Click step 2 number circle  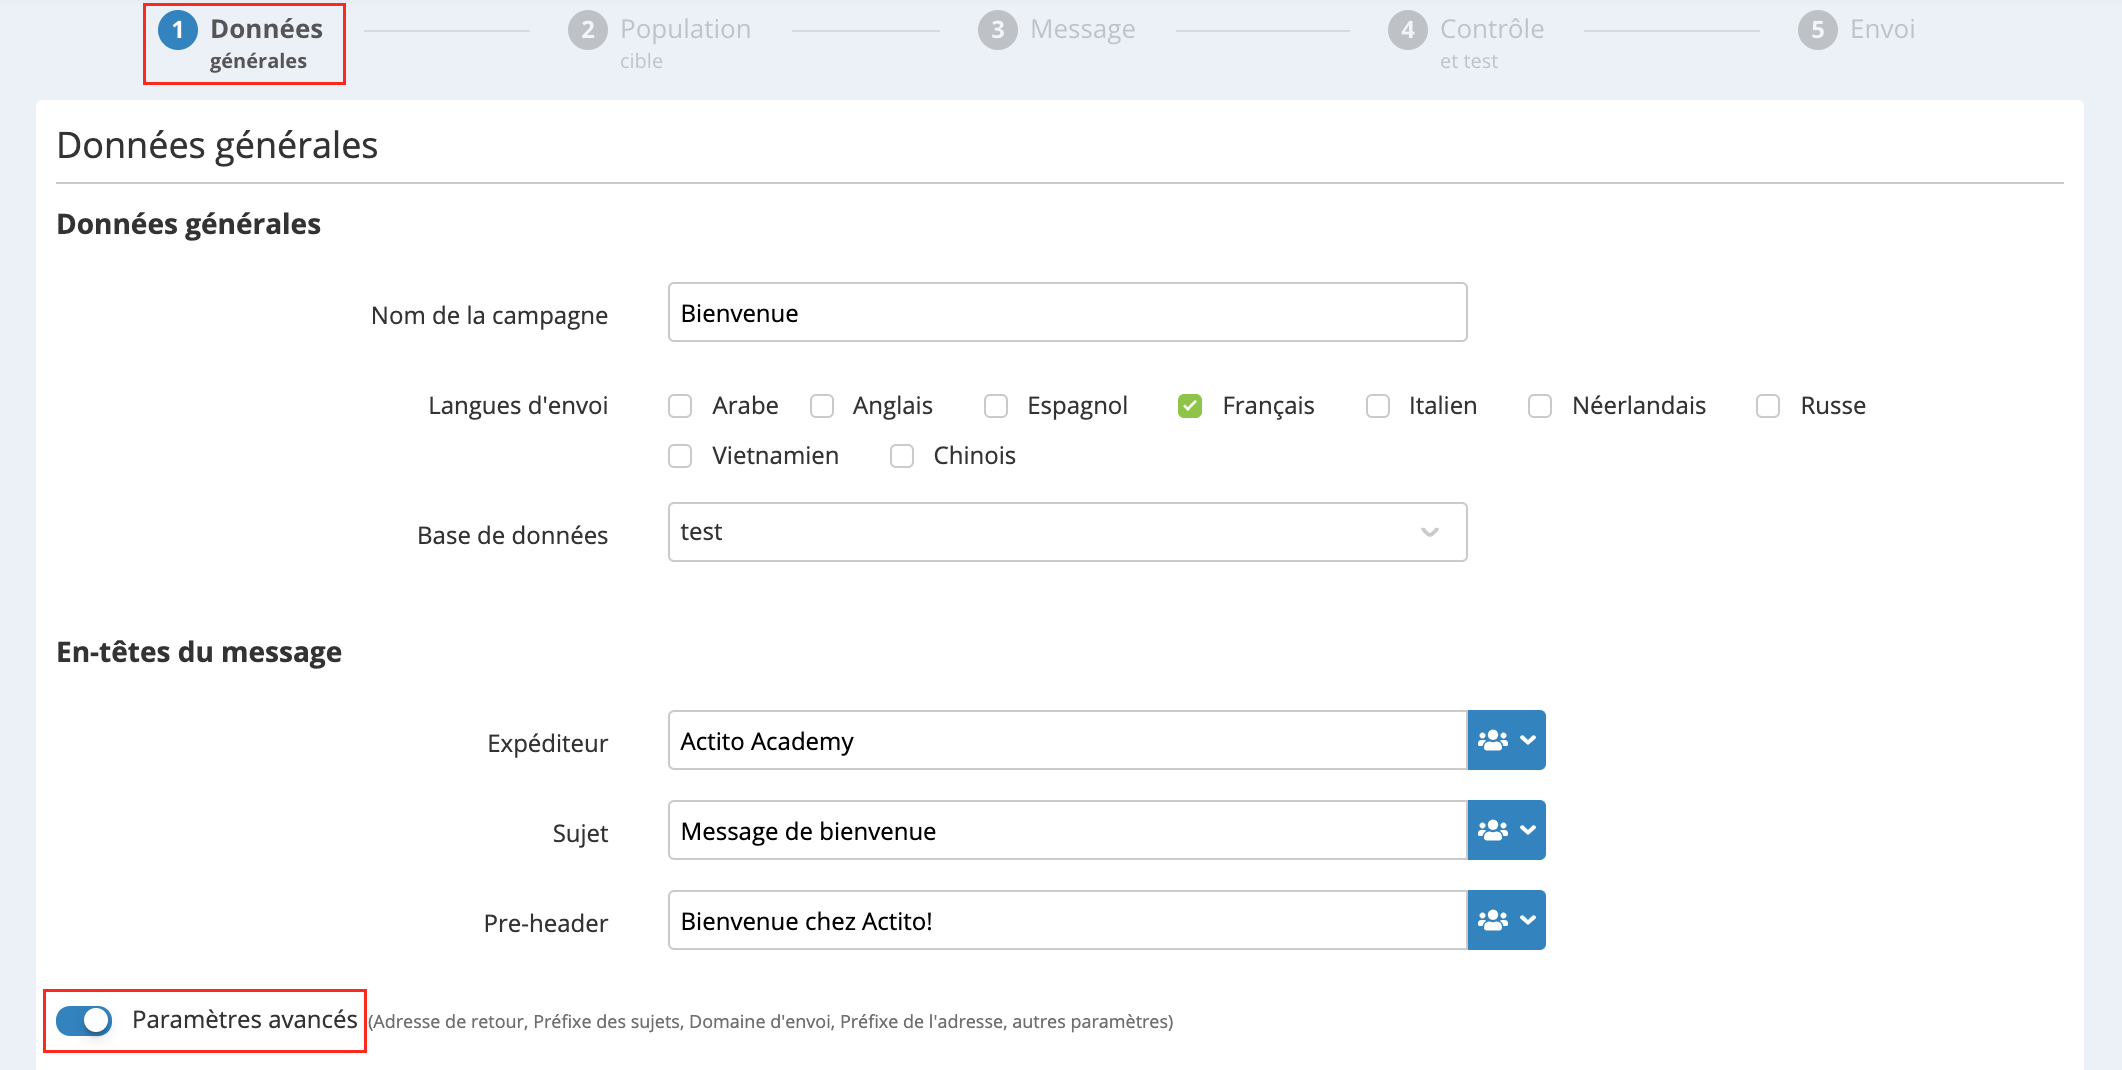[588, 30]
